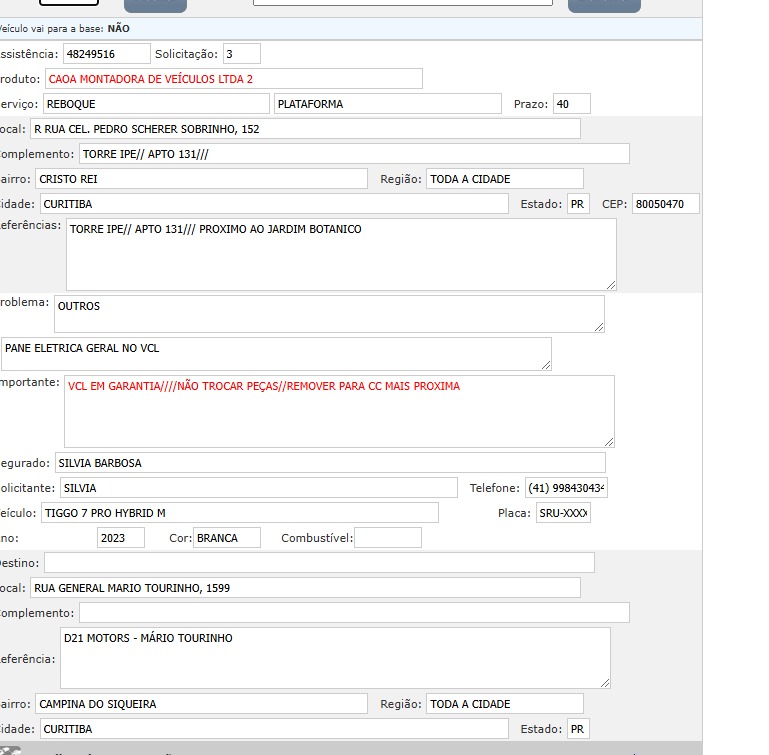Click the Placa field SRU-XXXX
This screenshot has height=755, width=769.
[x=563, y=513]
